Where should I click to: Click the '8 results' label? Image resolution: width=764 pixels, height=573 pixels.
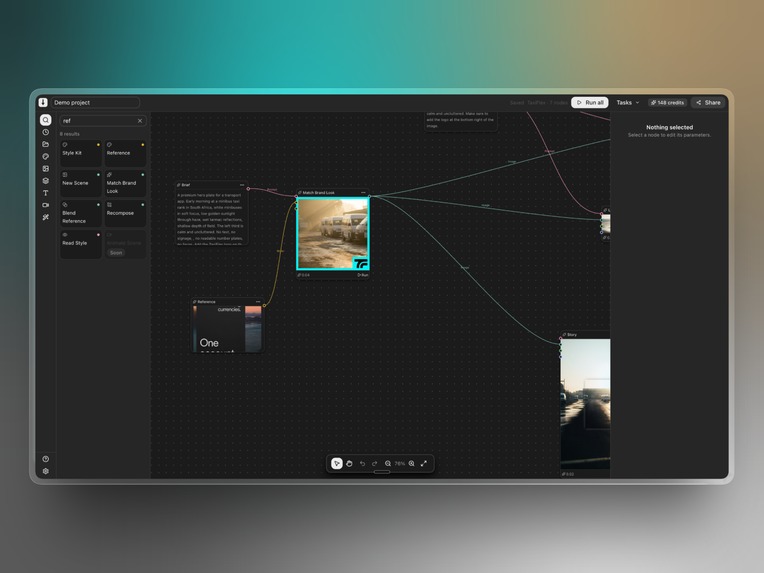click(x=70, y=134)
